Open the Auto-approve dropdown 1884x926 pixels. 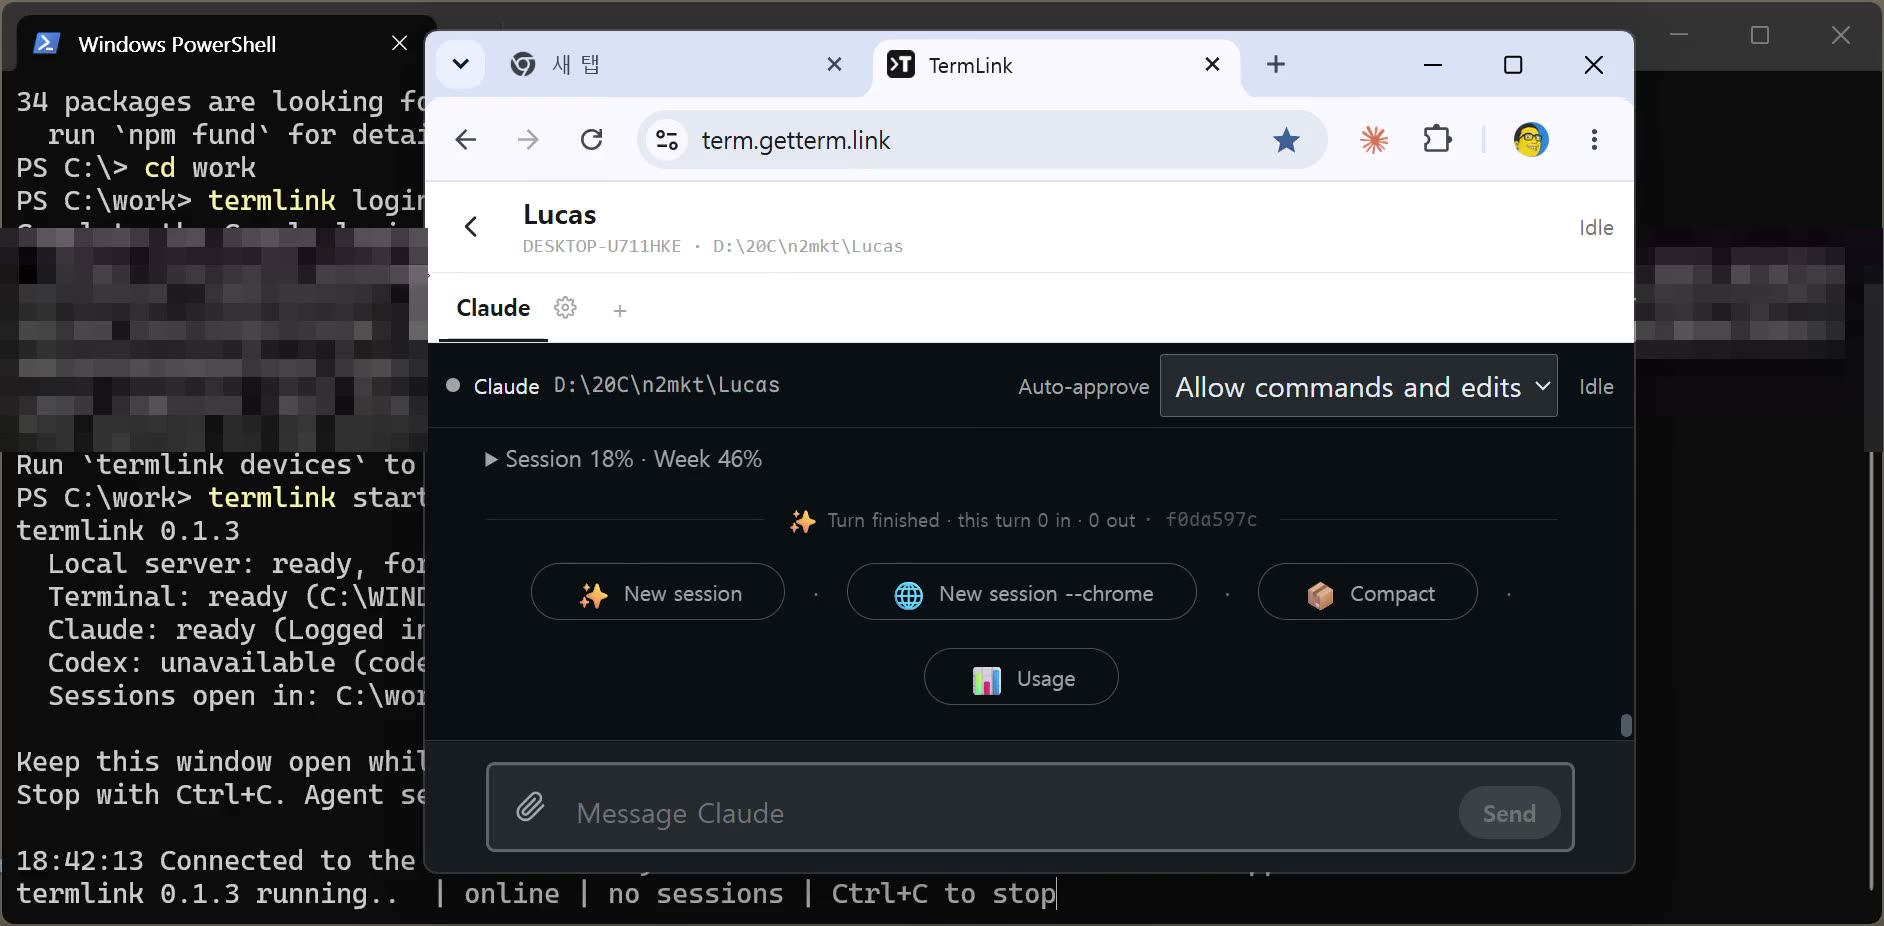(1358, 386)
